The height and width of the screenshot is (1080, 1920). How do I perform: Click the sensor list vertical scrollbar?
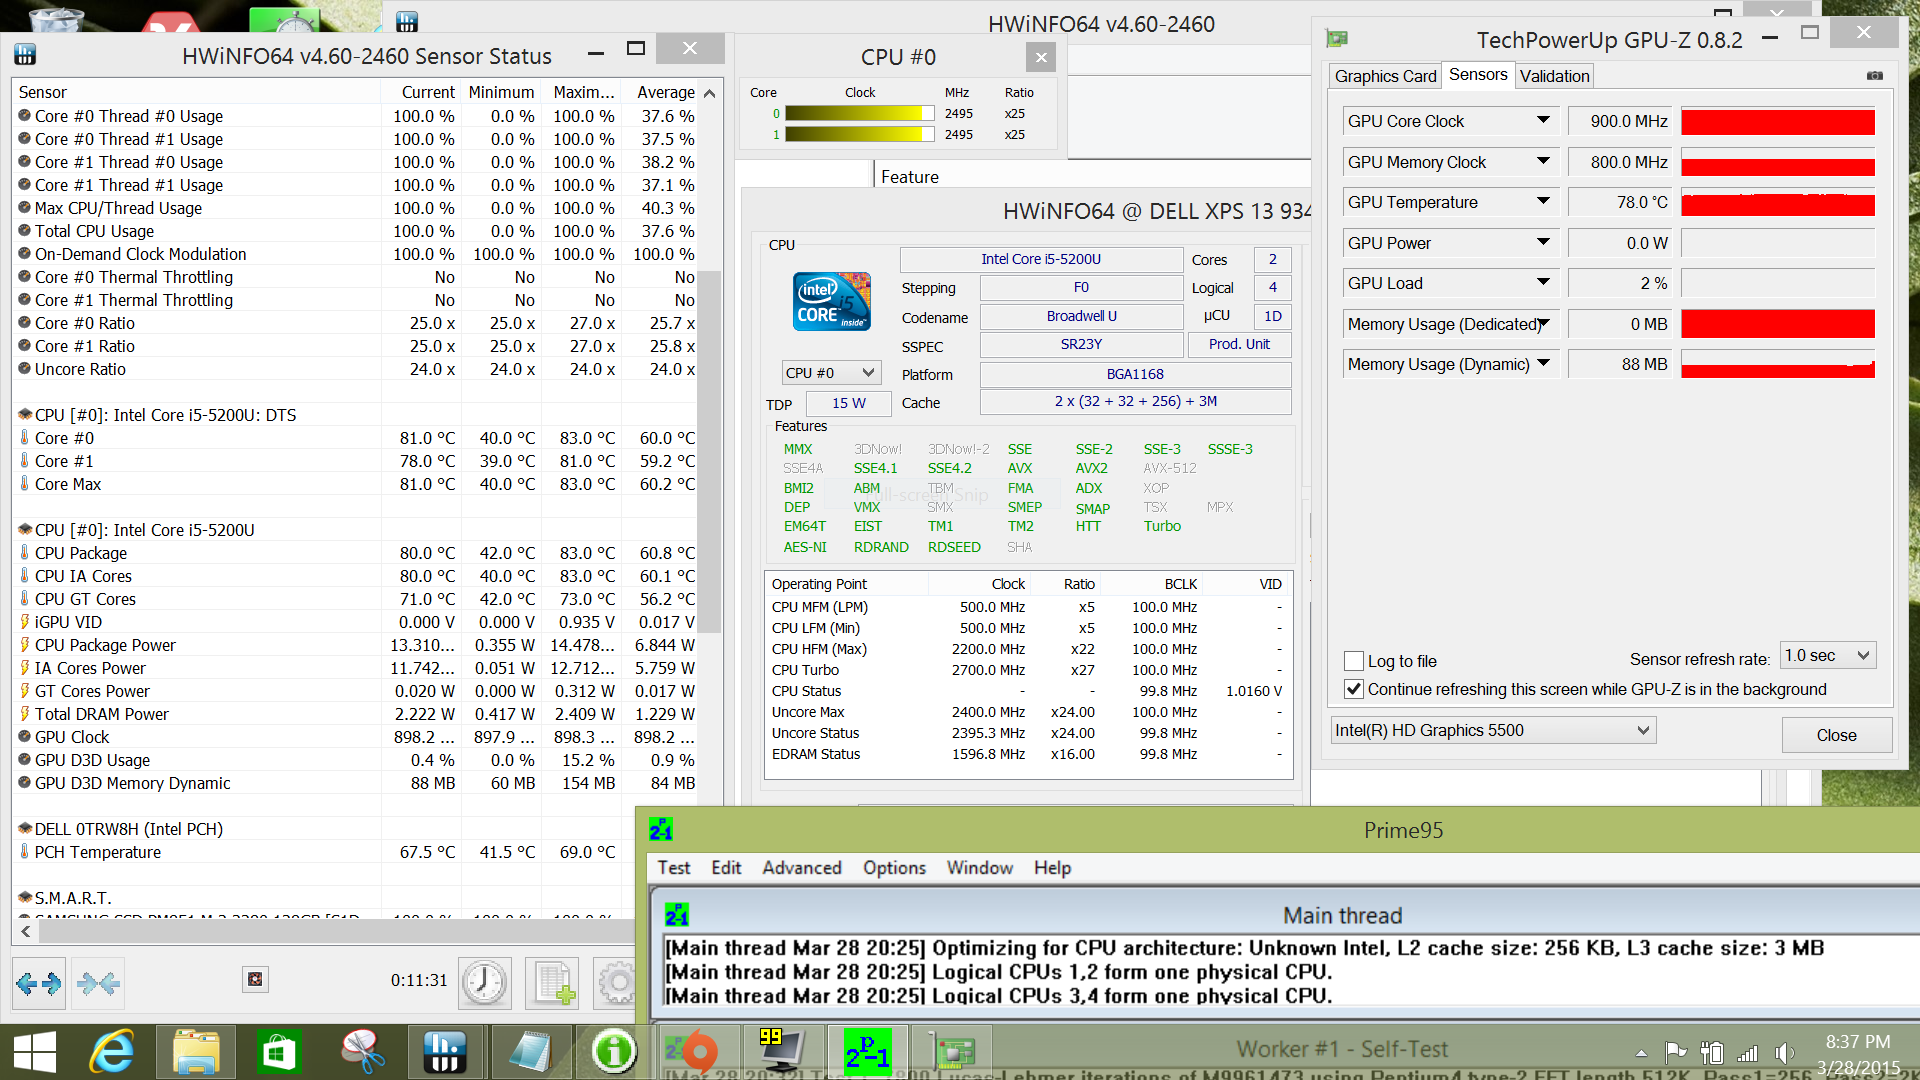[x=709, y=450]
